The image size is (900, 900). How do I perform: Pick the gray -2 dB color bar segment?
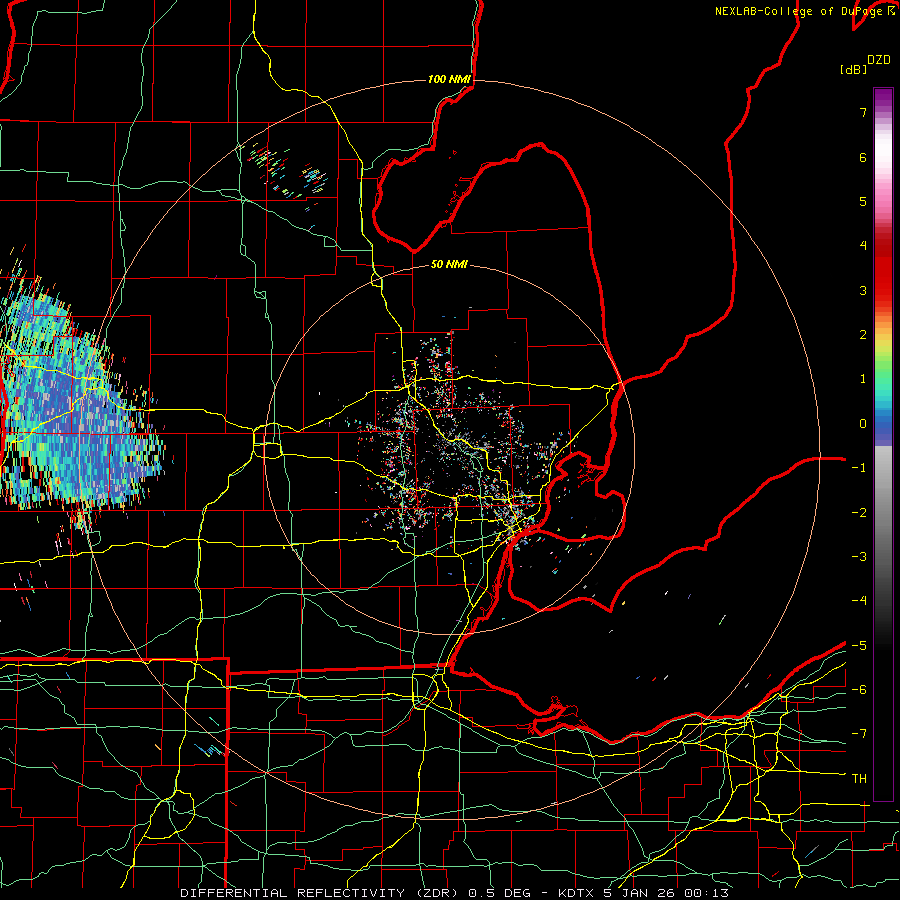point(883,513)
